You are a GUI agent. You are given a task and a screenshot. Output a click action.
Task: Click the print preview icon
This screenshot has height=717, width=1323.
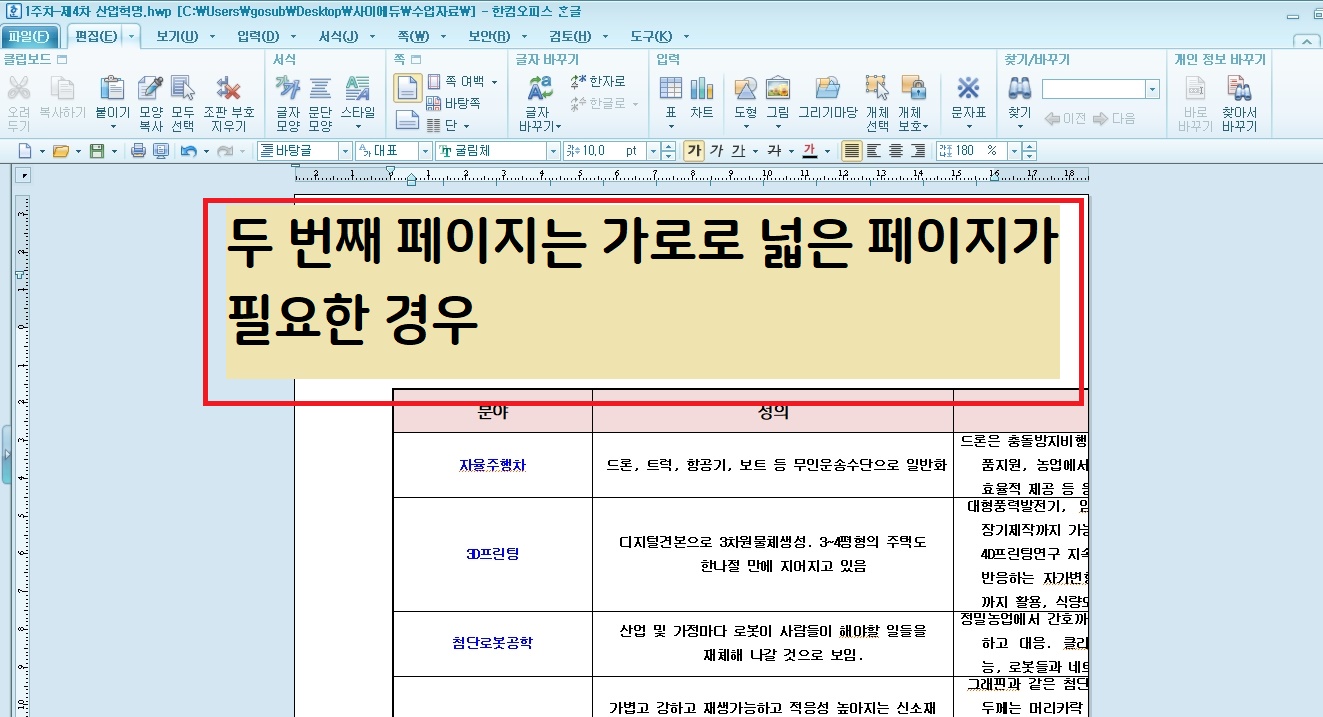[160, 151]
